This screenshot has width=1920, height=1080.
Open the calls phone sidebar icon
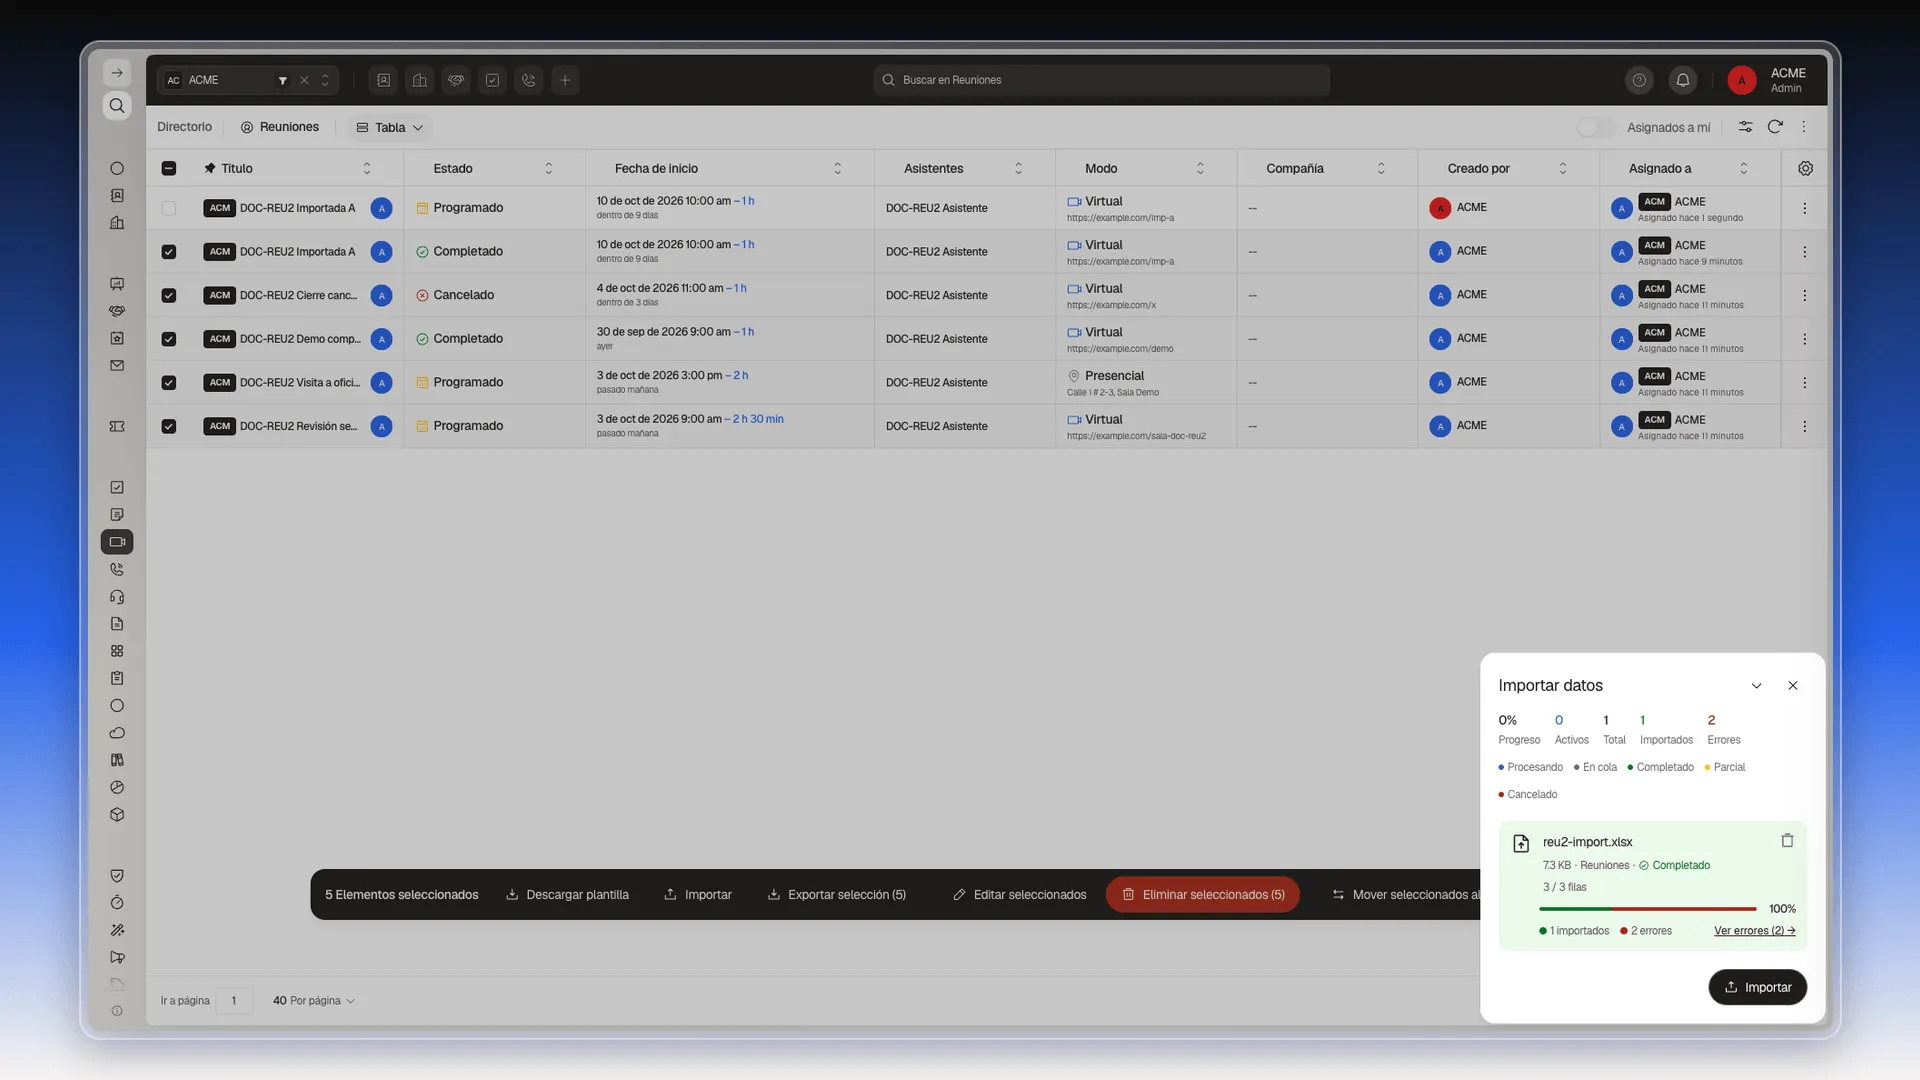tap(117, 569)
